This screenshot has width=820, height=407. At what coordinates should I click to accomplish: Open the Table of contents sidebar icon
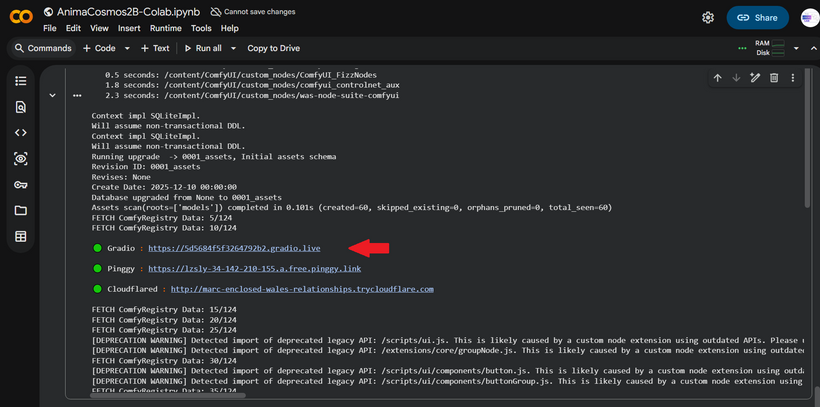20,81
